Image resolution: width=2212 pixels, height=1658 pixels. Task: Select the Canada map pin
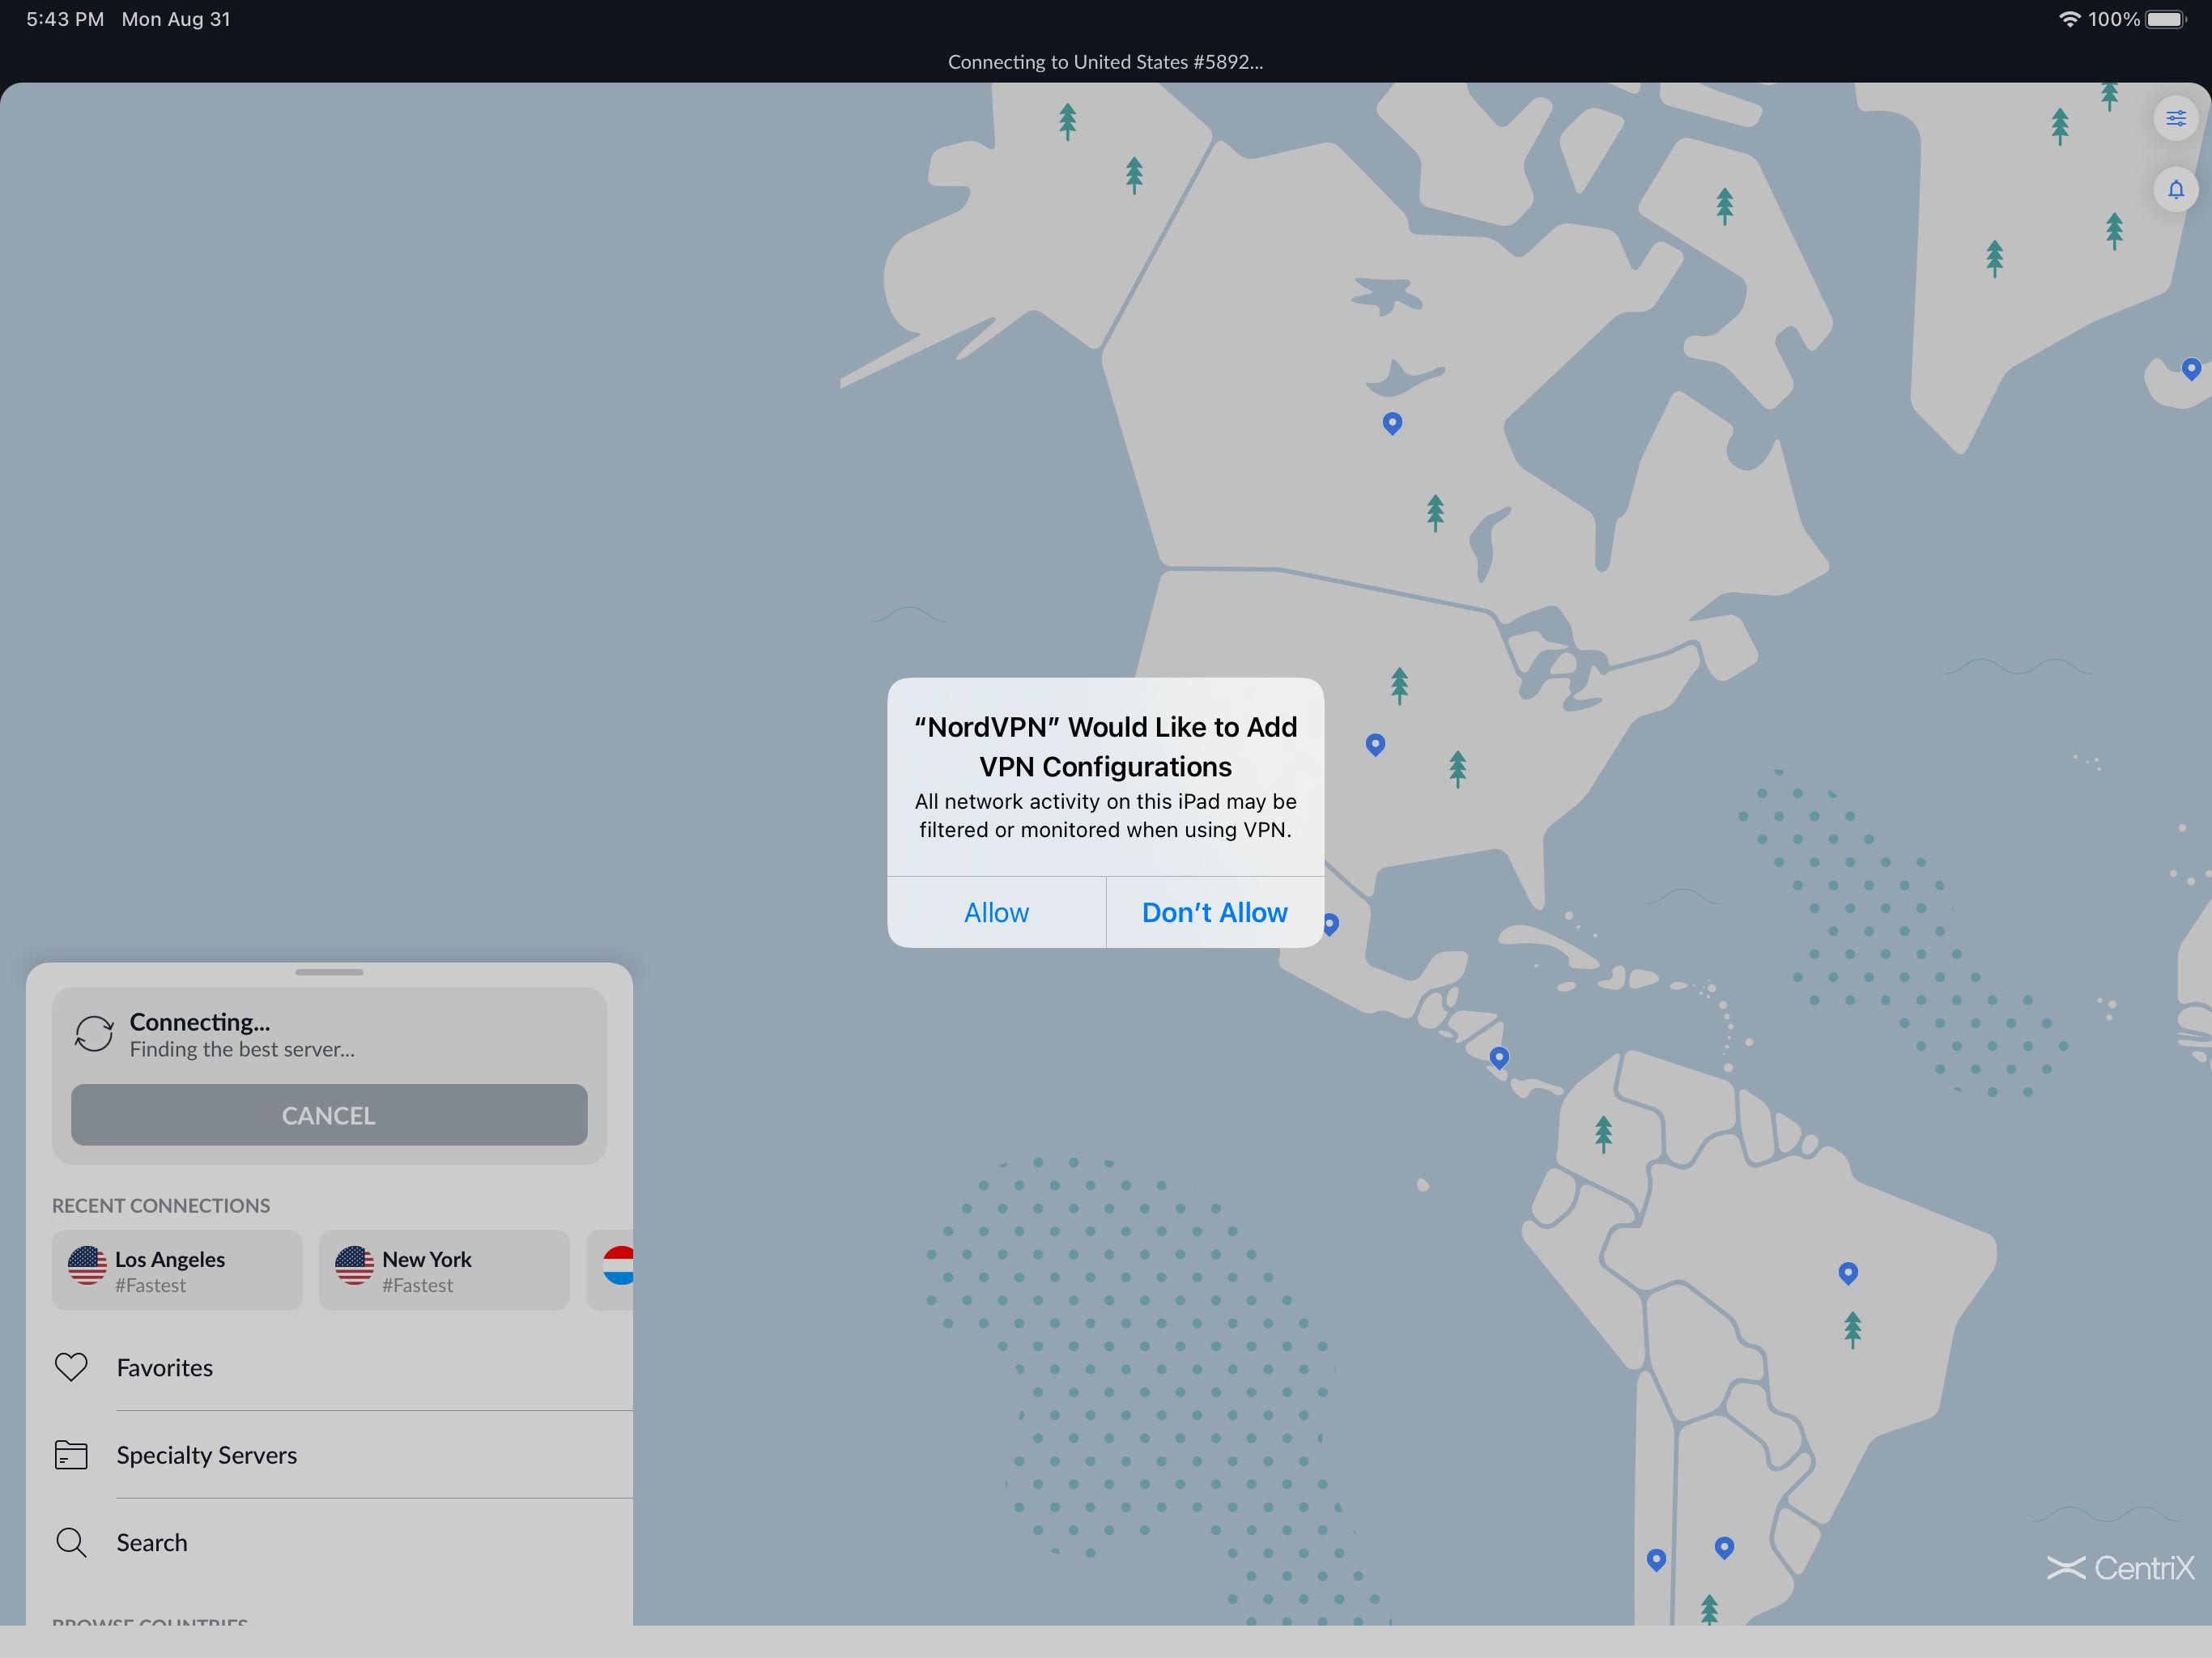pyautogui.click(x=1392, y=422)
